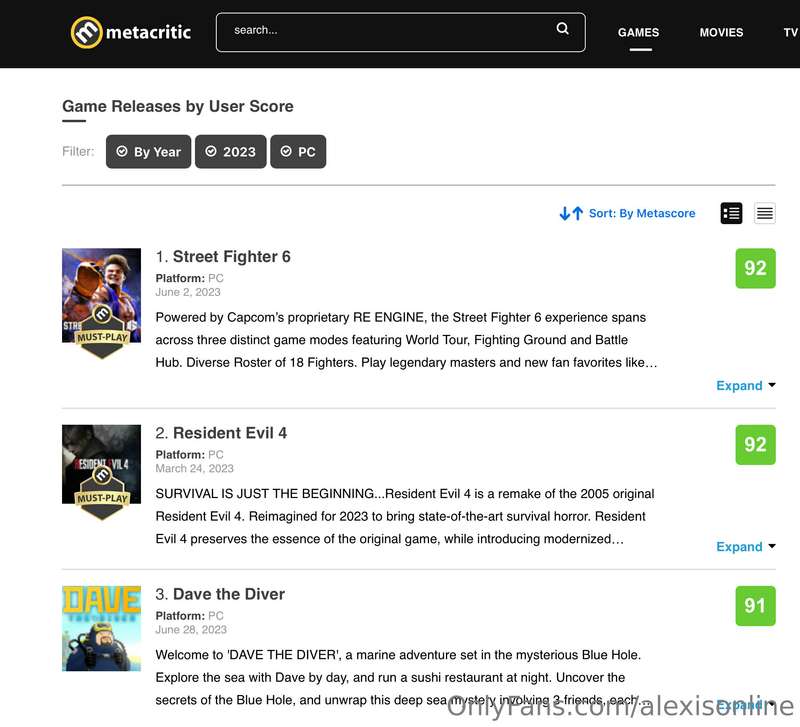Open the Dave the Diver title link

(229, 594)
